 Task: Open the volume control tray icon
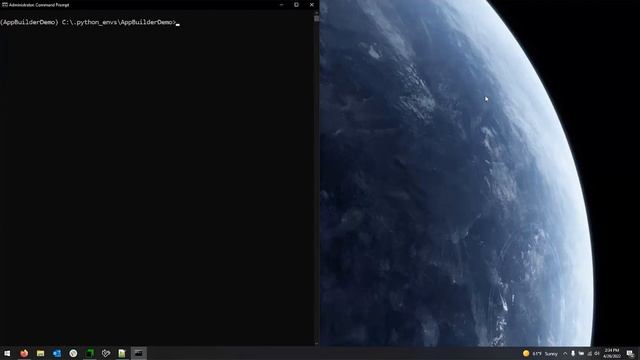point(597,353)
